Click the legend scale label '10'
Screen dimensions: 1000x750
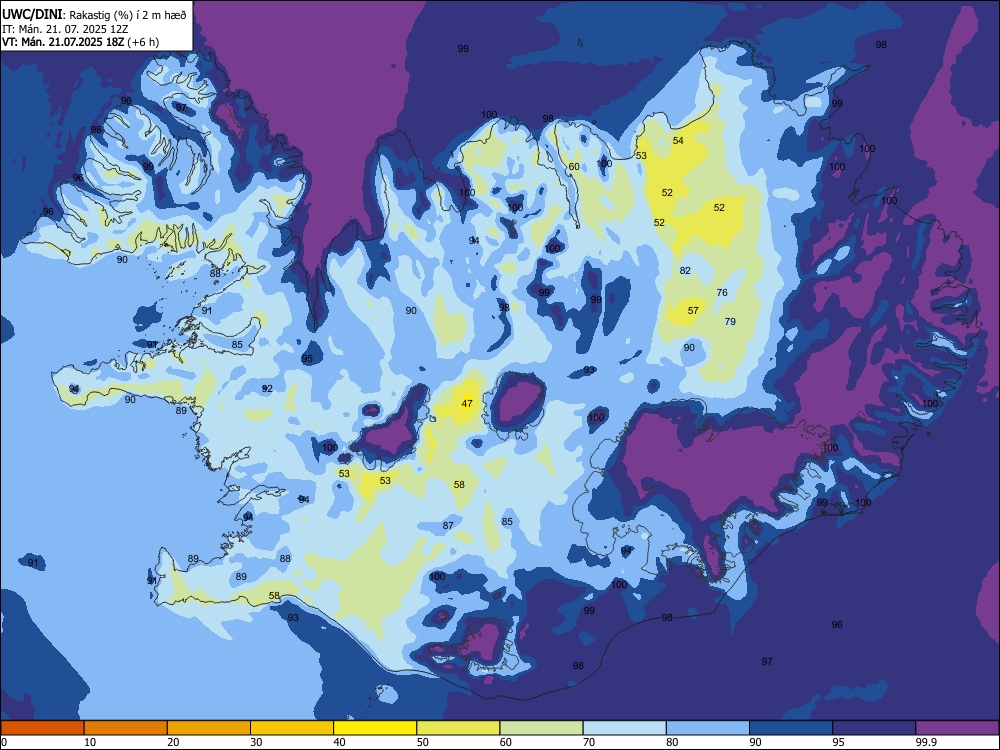[x=90, y=742]
